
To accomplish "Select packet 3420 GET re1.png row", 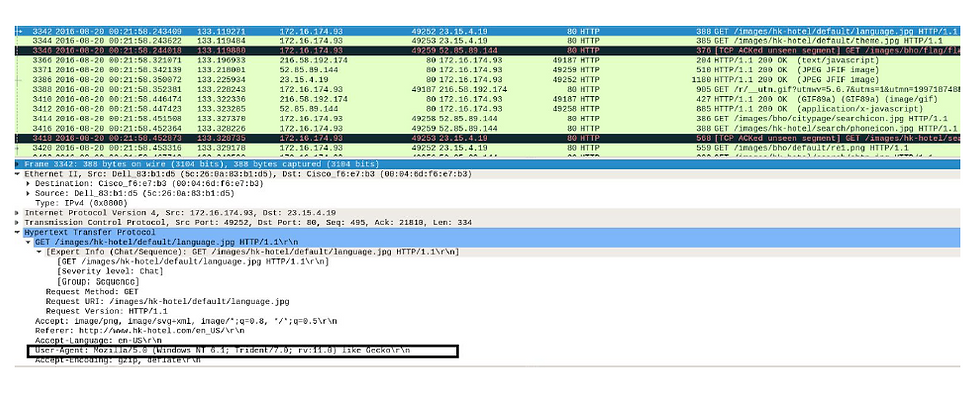I will pos(488,147).
